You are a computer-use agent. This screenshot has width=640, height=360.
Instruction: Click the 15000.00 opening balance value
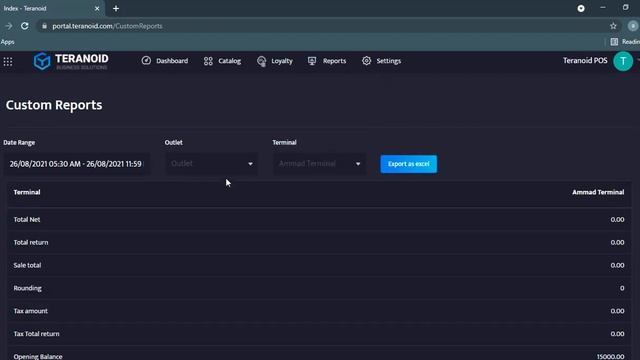[x=610, y=356]
